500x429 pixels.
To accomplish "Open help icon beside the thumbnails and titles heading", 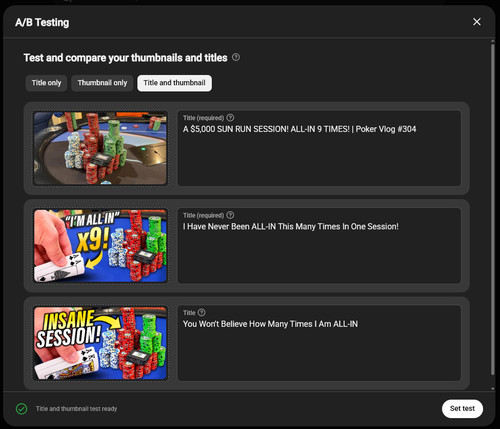I will (236, 57).
